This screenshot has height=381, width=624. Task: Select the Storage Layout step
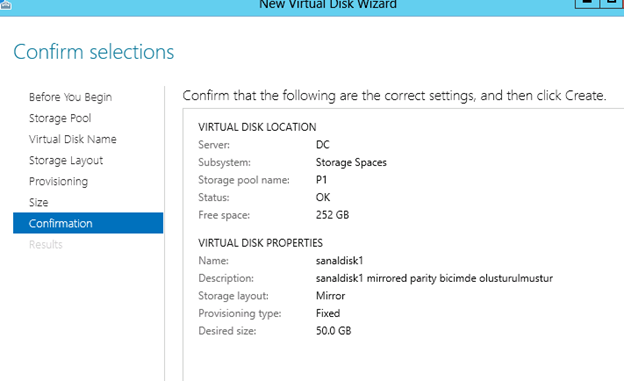coord(66,160)
